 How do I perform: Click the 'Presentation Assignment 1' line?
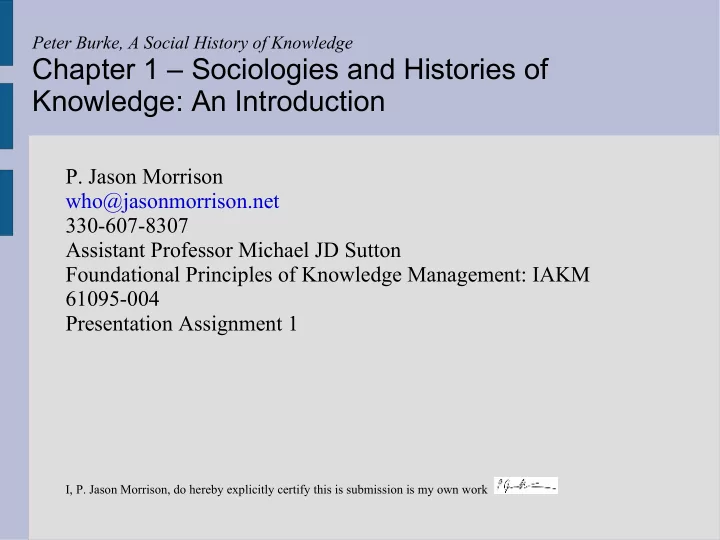click(181, 324)
